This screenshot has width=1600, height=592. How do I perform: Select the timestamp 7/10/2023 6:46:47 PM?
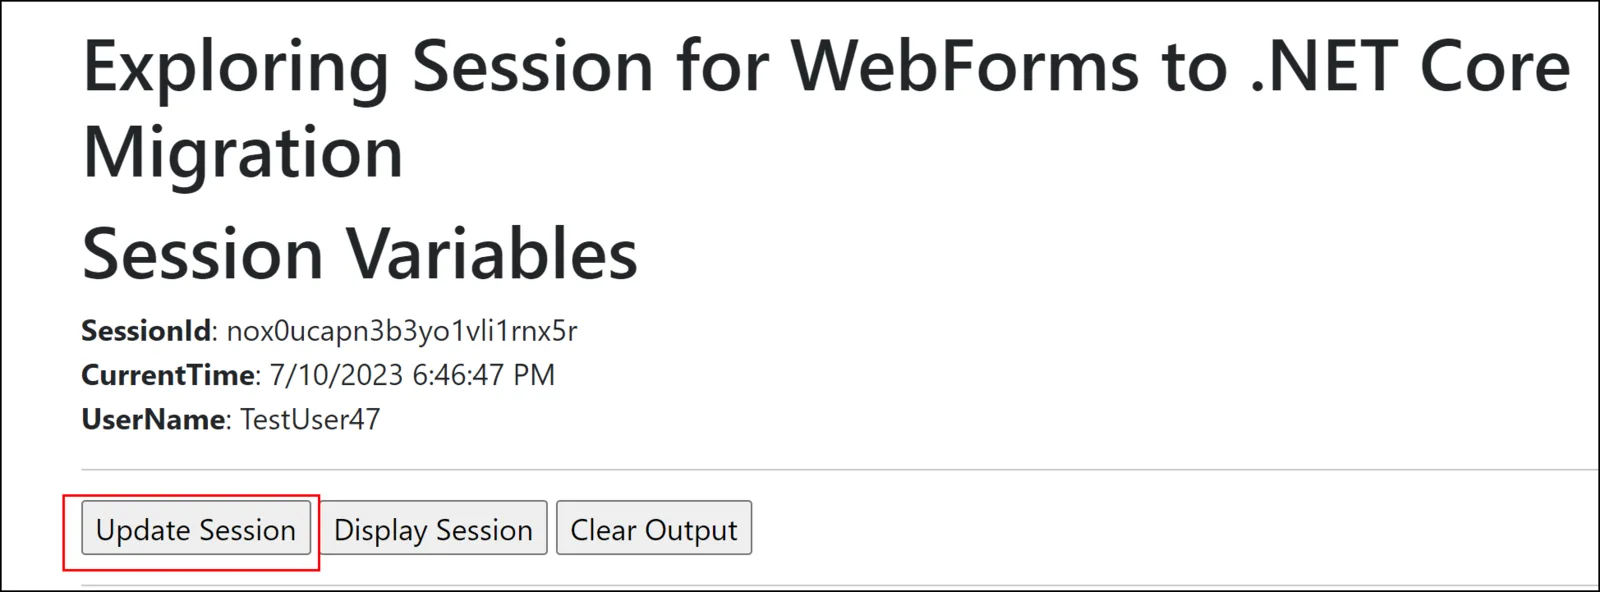[x=415, y=376]
